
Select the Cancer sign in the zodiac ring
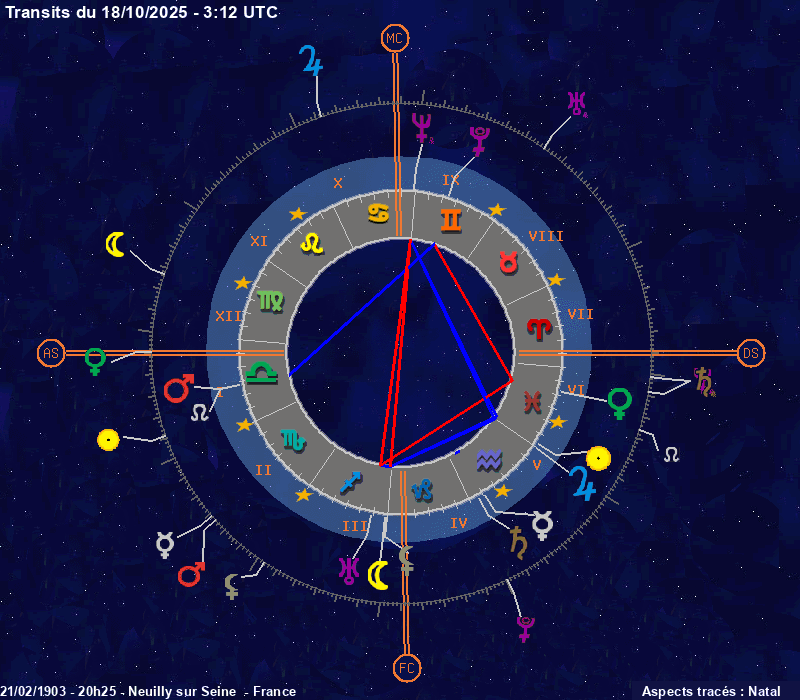379,213
